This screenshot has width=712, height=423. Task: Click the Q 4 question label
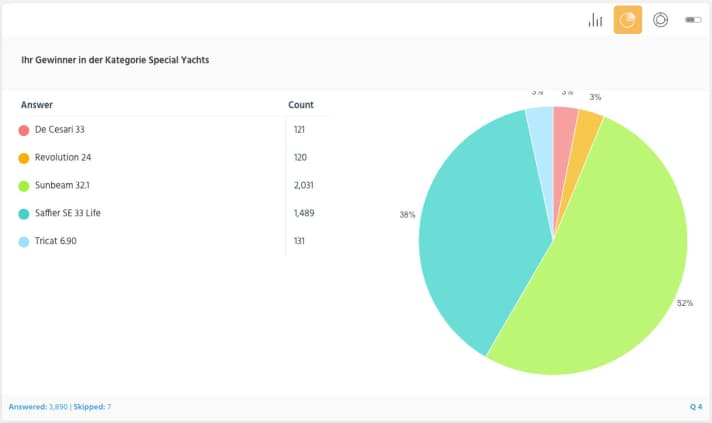pyautogui.click(x=696, y=407)
